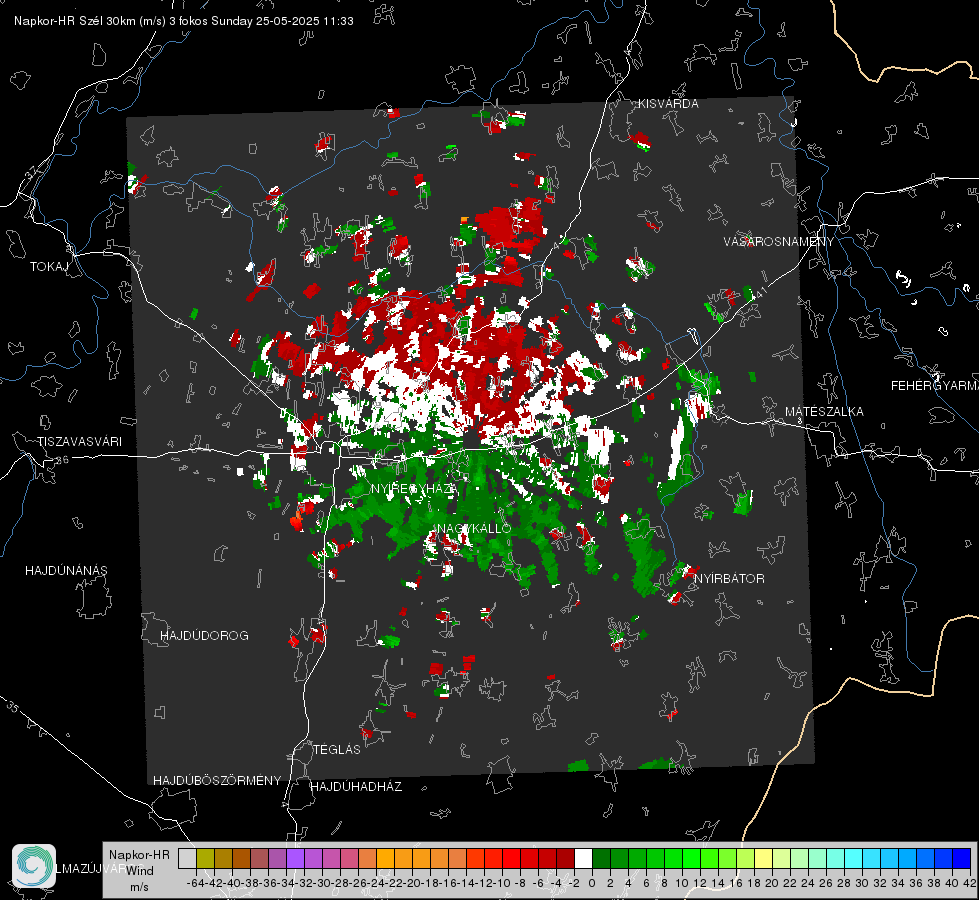Click the FEHÉRGYARMAT label at right edge
Image resolution: width=979 pixels, height=900 pixels.
pyautogui.click(x=934, y=386)
